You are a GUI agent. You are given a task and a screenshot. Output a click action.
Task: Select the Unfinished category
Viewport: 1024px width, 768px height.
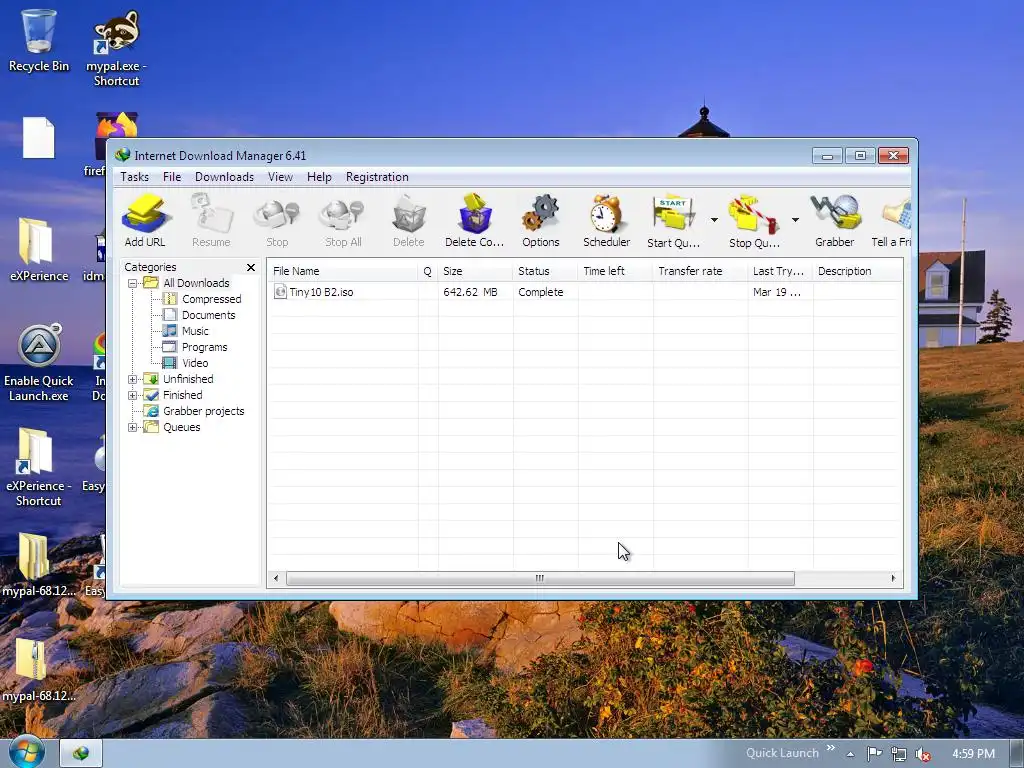click(188, 379)
